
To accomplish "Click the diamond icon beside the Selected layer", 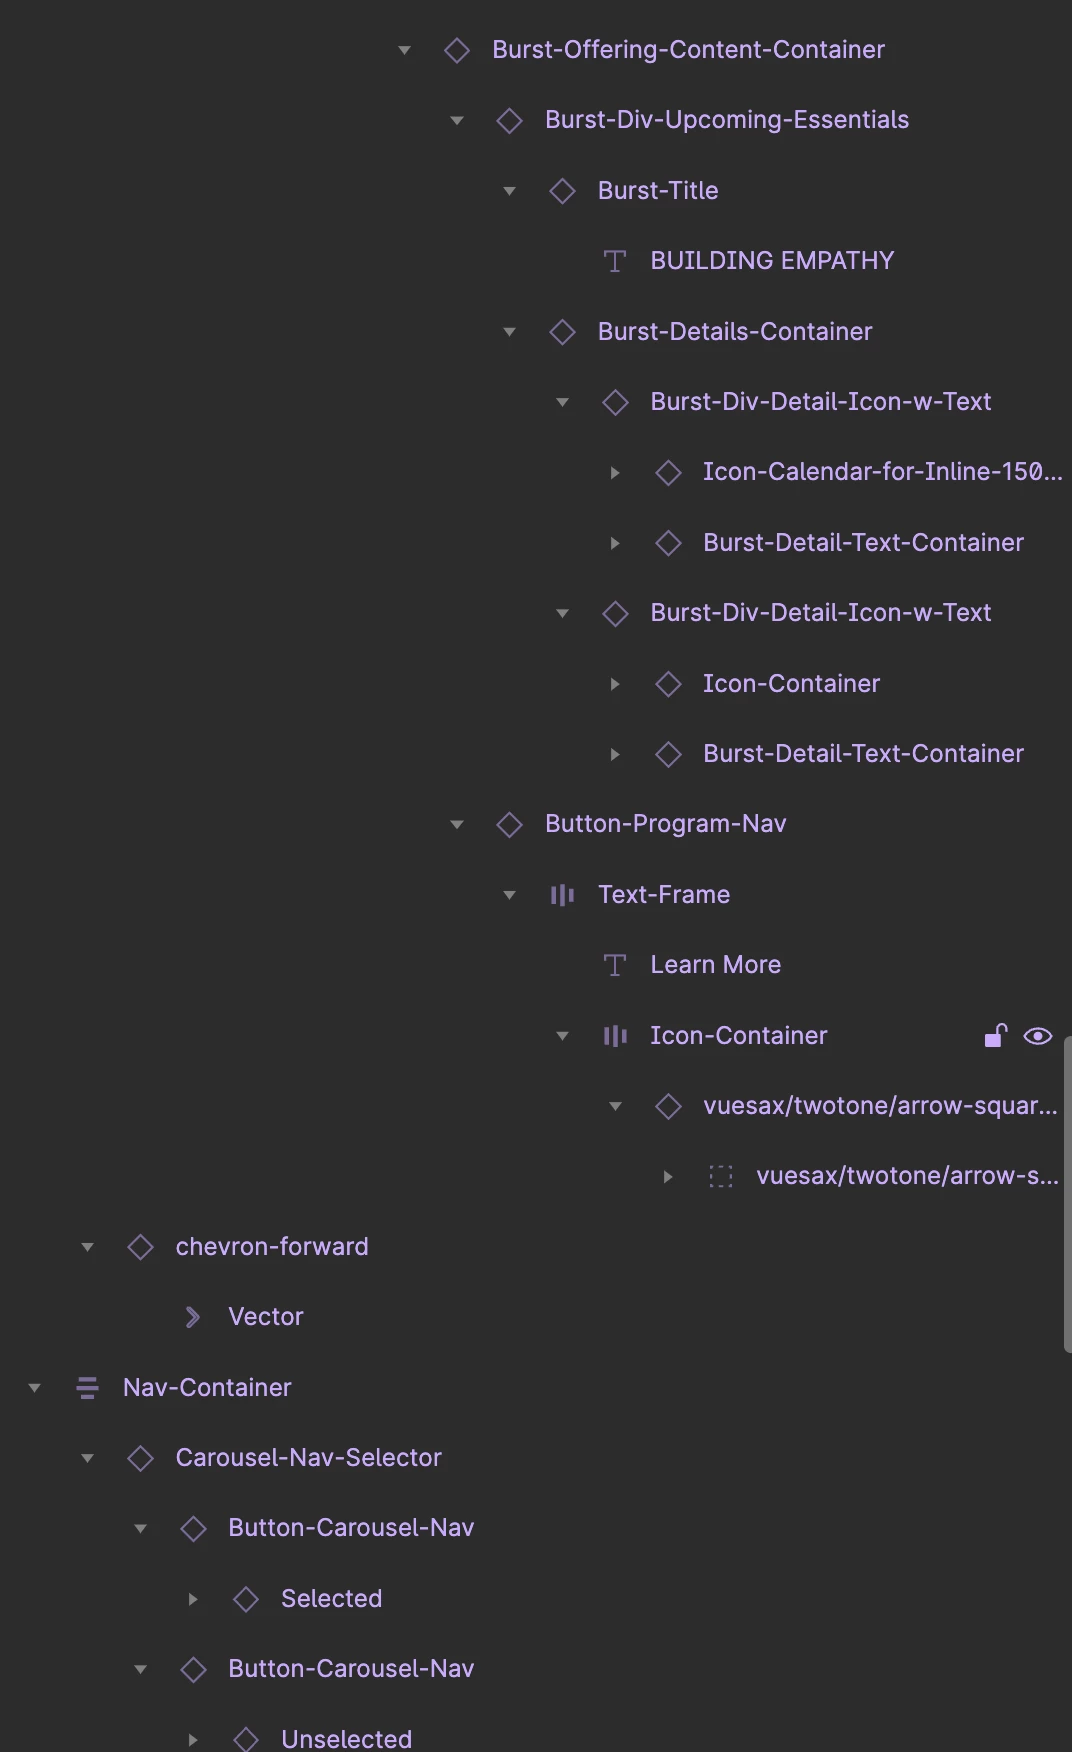I will tap(246, 1599).
